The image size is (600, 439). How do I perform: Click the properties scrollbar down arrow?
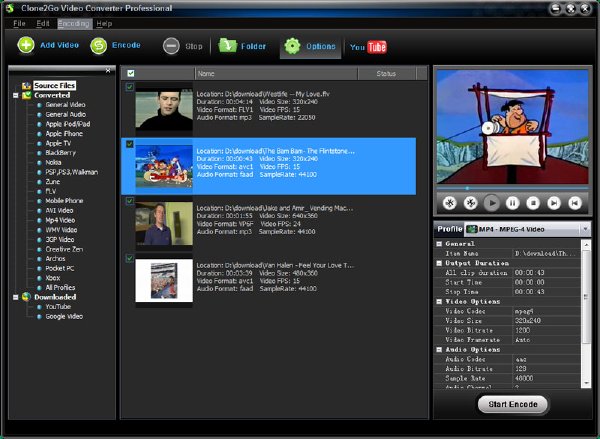pyautogui.click(x=586, y=383)
